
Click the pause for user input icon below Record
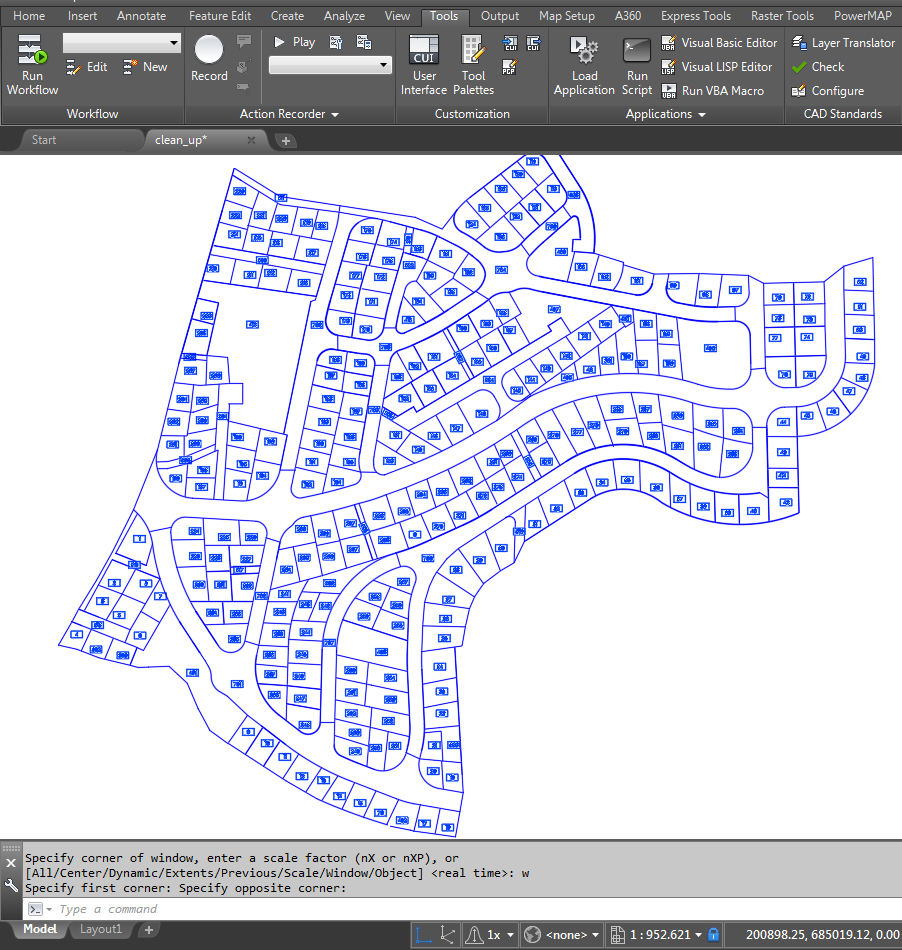pos(243,88)
